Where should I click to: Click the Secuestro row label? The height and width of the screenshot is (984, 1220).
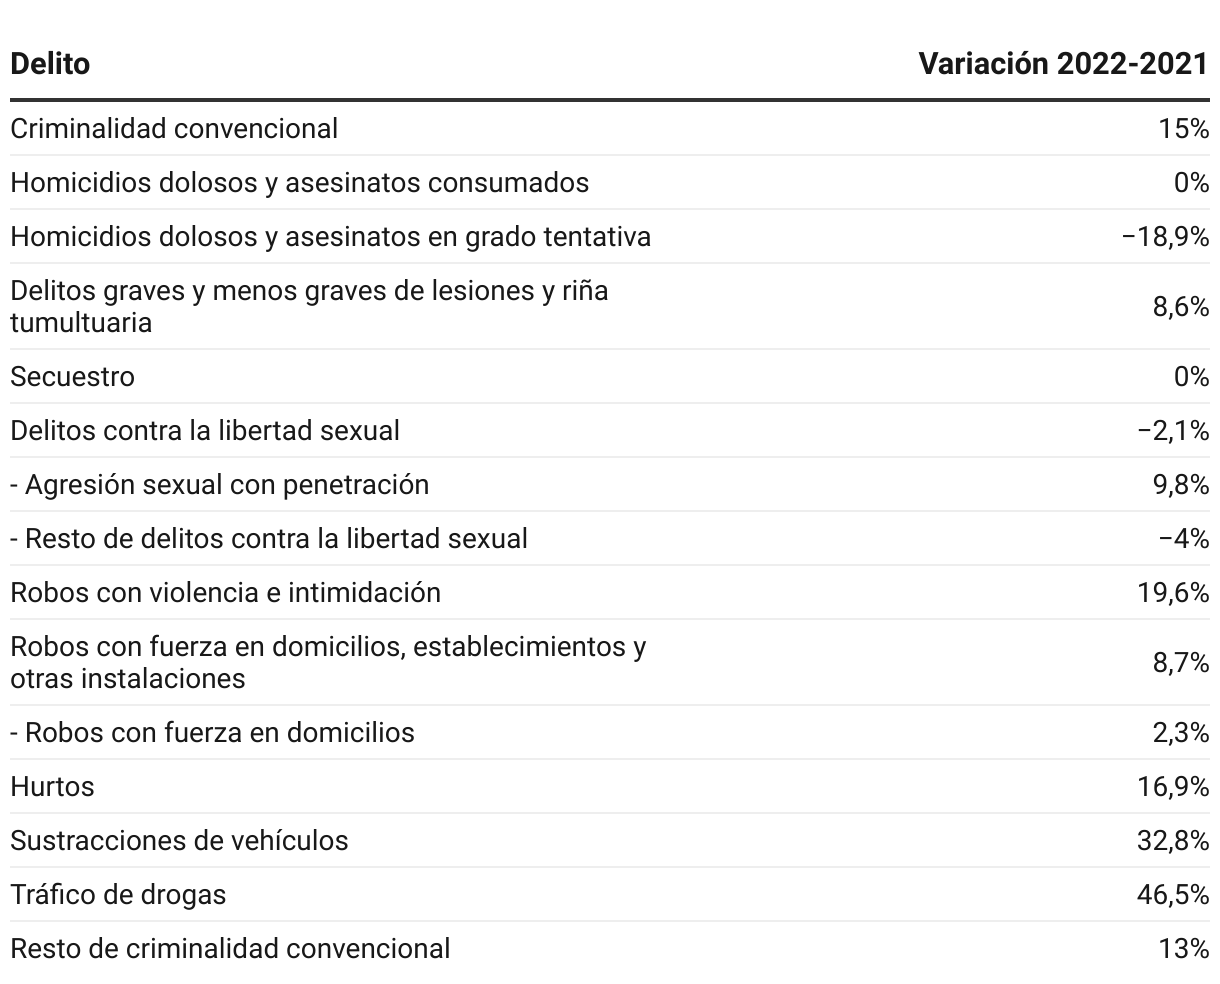click(x=72, y=377)
